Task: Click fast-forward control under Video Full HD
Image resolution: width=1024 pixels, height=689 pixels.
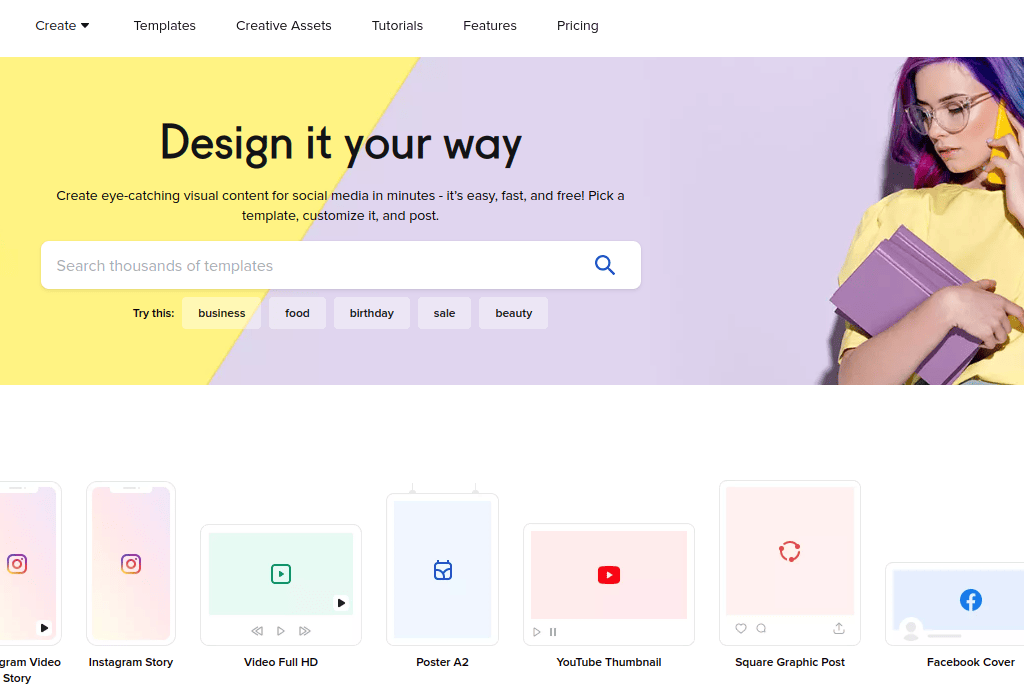Action: tap(304, 631)
